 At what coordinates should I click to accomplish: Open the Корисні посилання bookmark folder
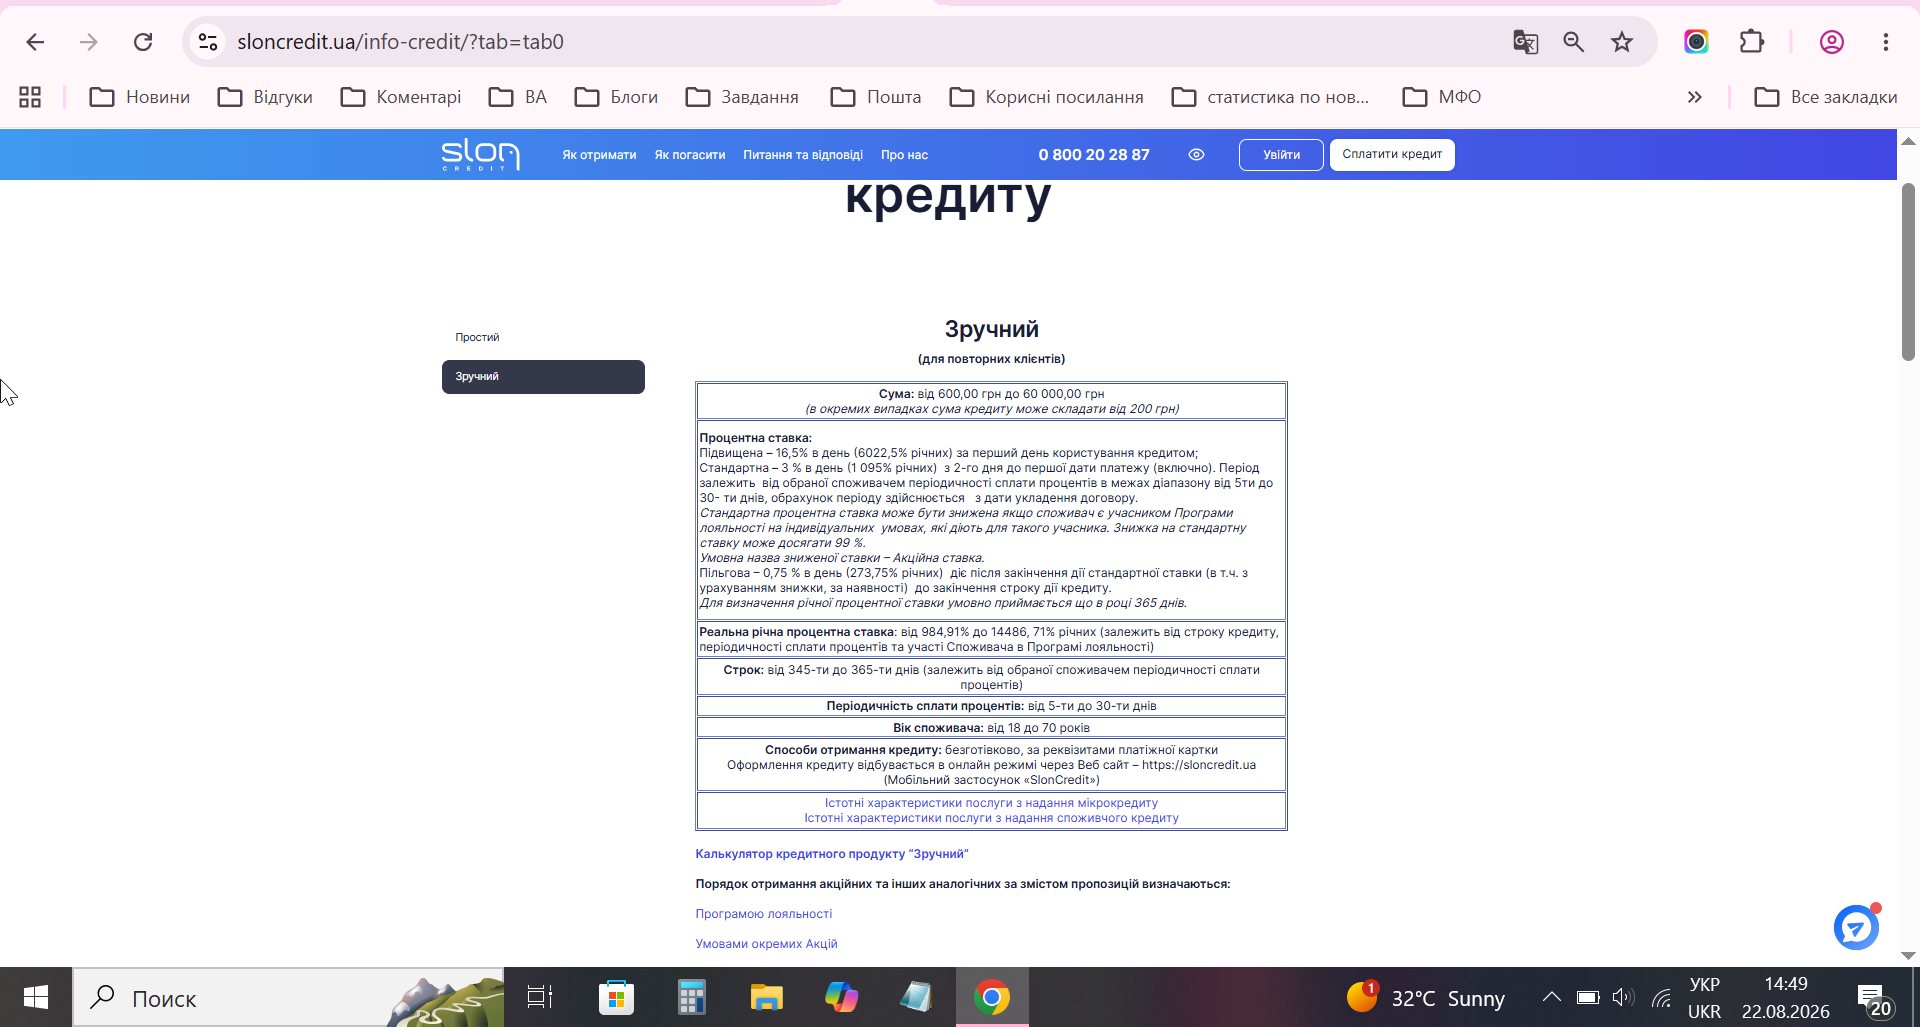point(1046,97)
